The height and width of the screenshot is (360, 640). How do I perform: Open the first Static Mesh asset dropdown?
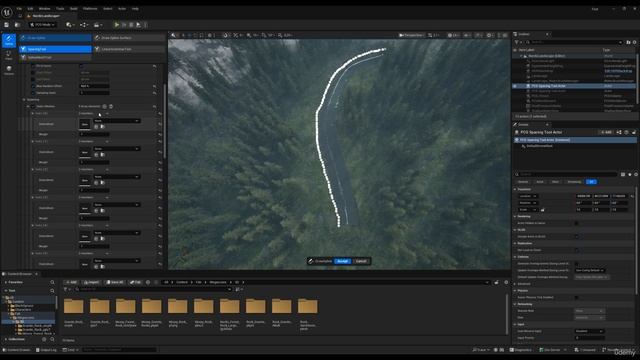117,121
